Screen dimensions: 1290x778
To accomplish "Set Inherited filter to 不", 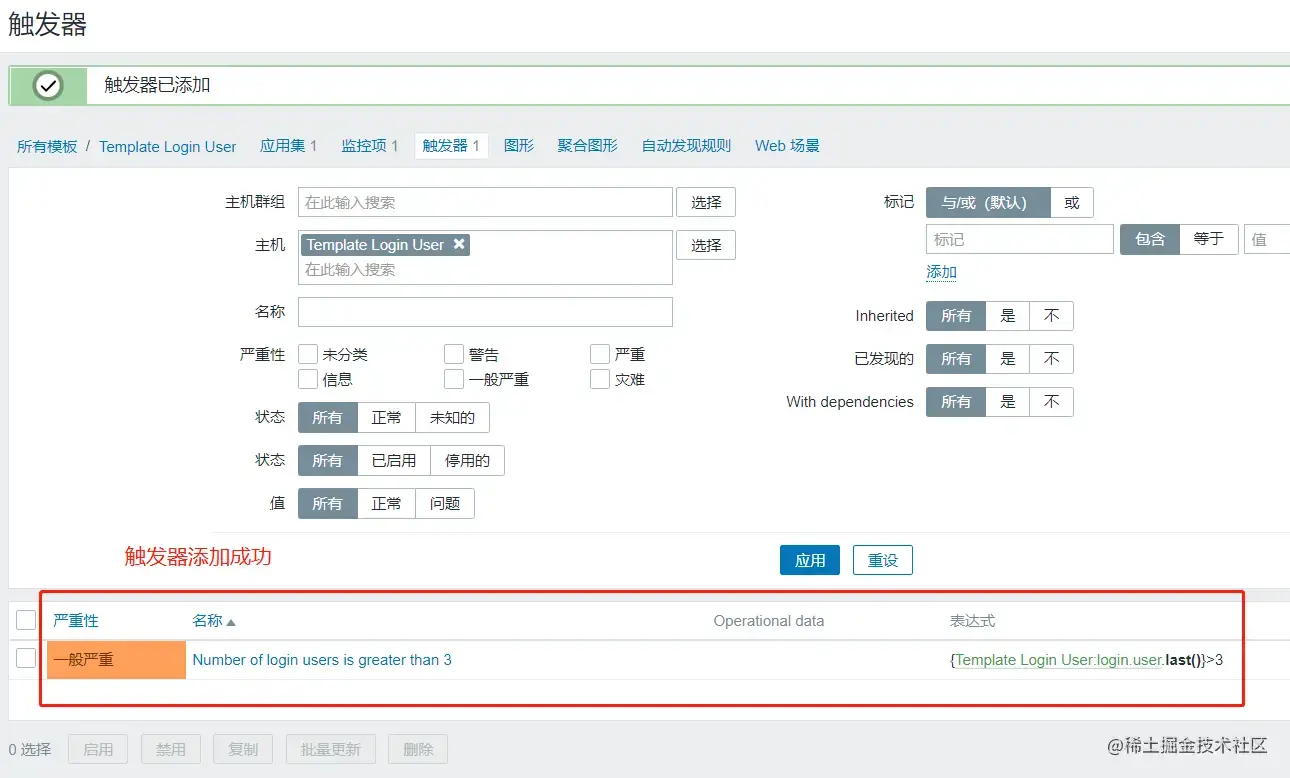I will pos(1052,316).
